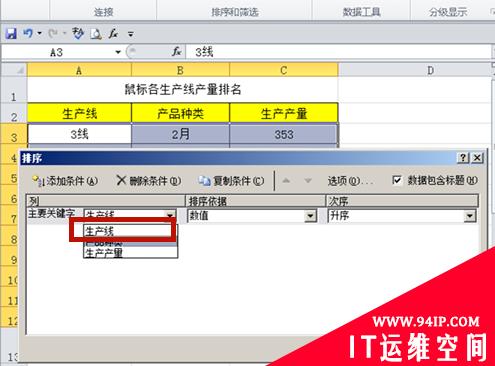Click the 删除条件 button

[149, 181]
